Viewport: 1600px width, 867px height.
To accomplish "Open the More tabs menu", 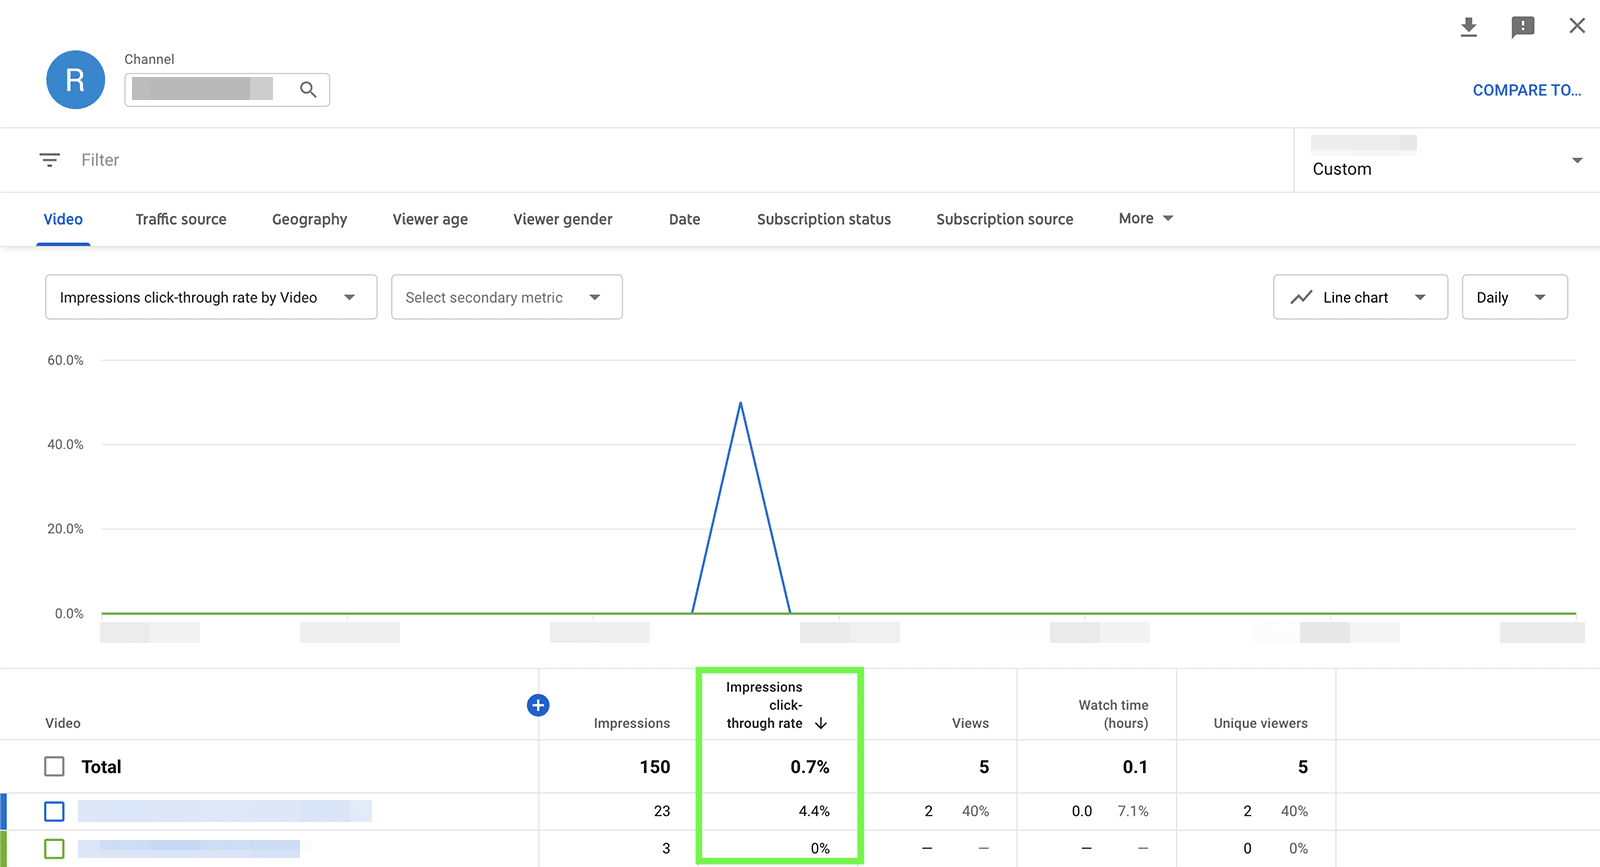I will [1145, 218].
